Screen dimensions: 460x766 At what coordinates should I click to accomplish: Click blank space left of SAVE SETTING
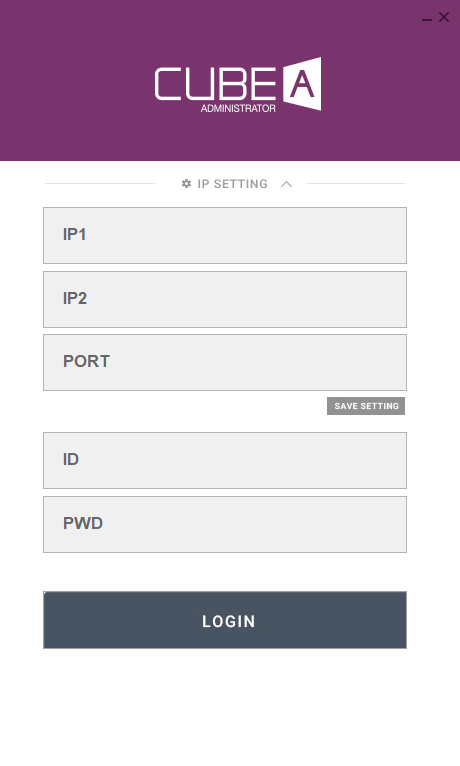(183, 406)
